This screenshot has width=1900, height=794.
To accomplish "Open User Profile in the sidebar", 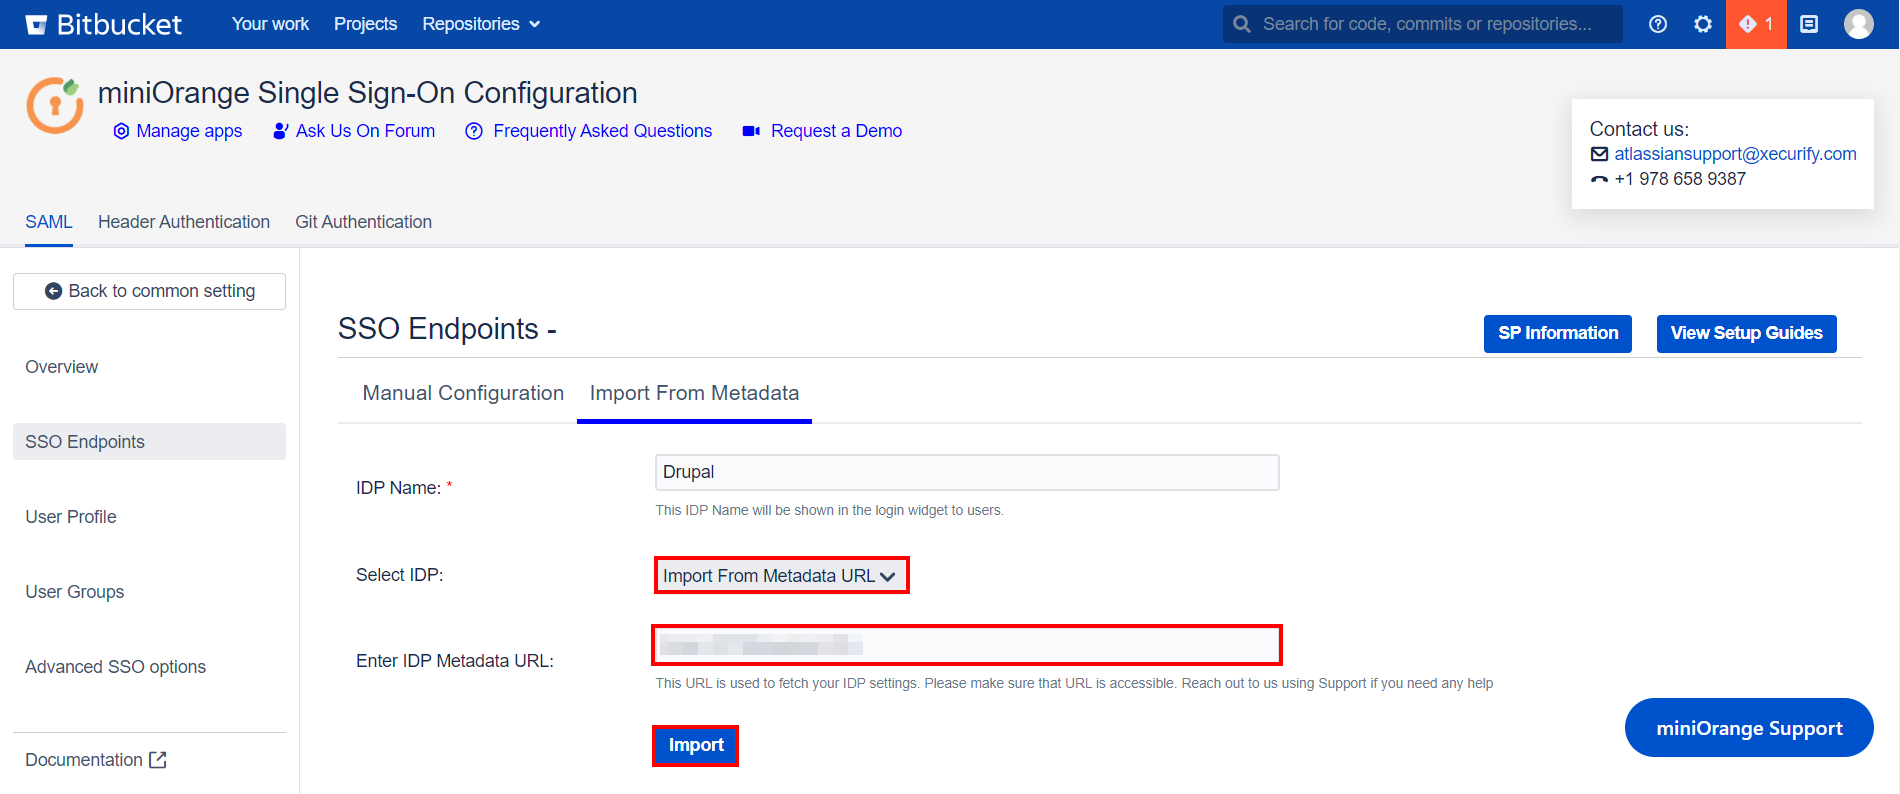I will click(71, 517).
